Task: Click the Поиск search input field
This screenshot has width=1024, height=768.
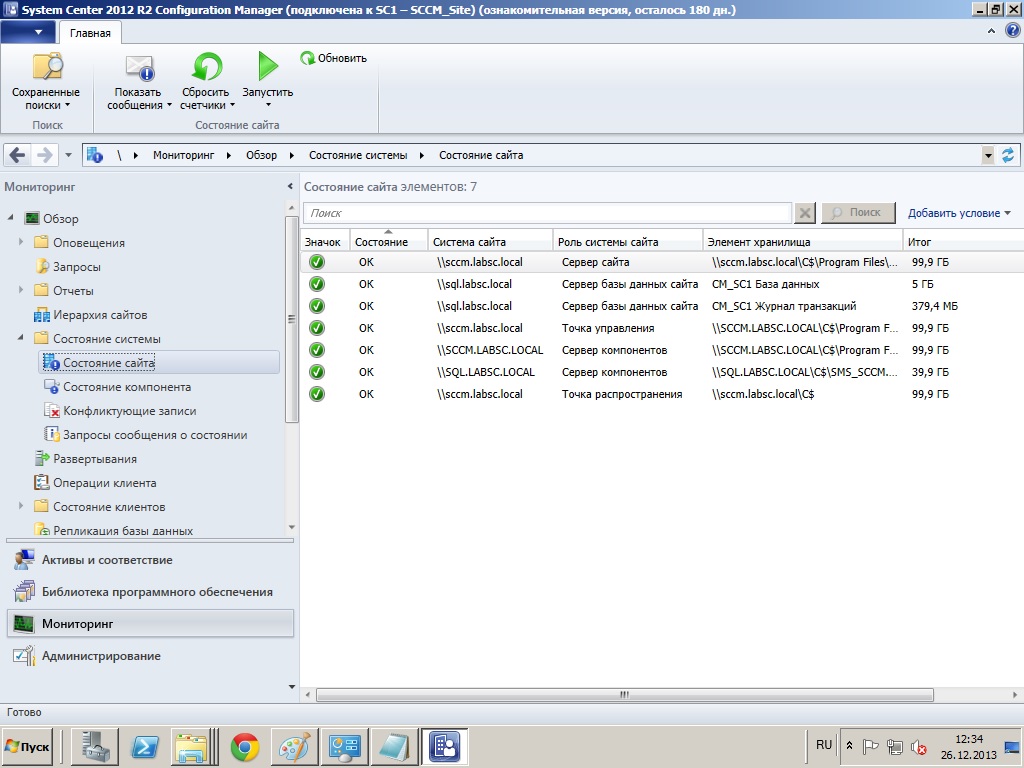Action: [x=547, y=213]
